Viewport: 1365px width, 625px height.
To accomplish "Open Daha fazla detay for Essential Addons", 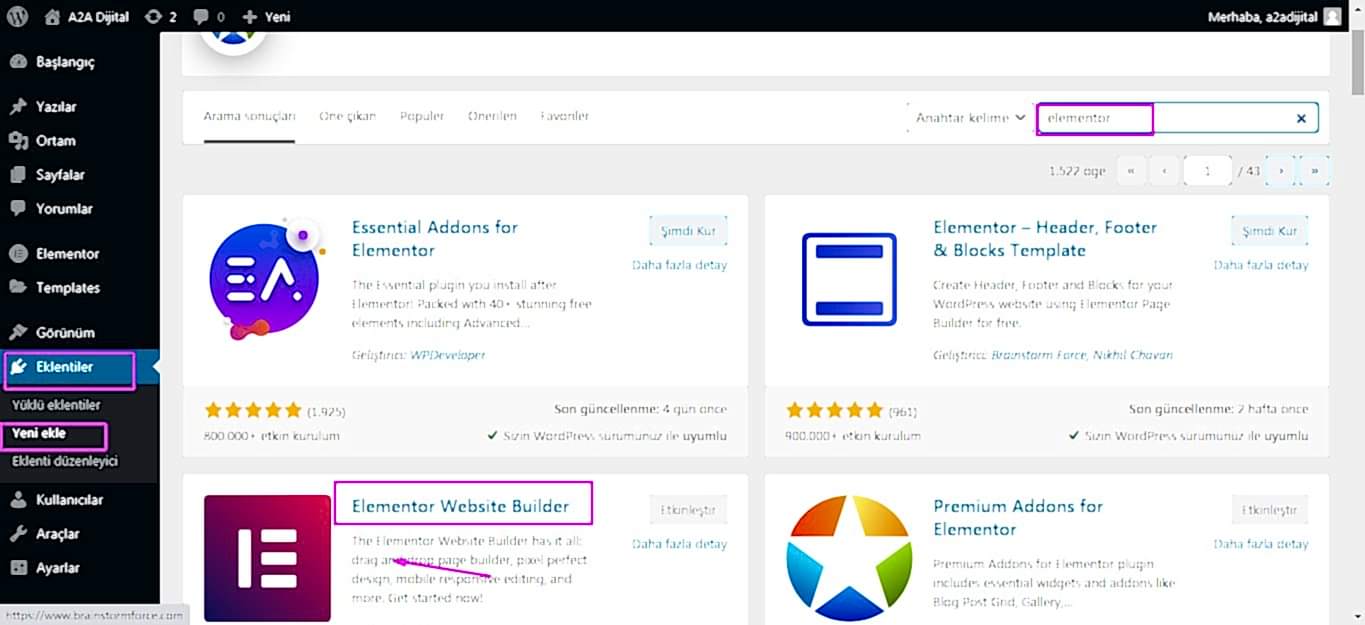I will point(679,265).
